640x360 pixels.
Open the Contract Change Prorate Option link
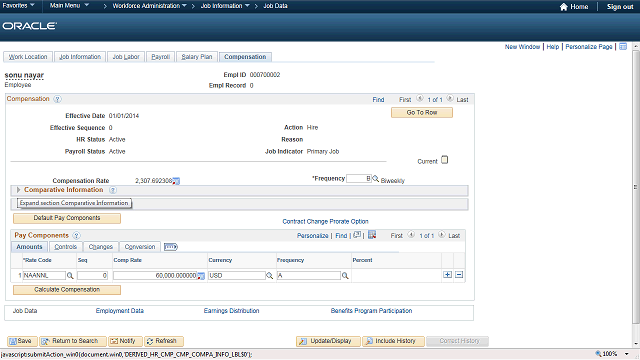point(325,222)
